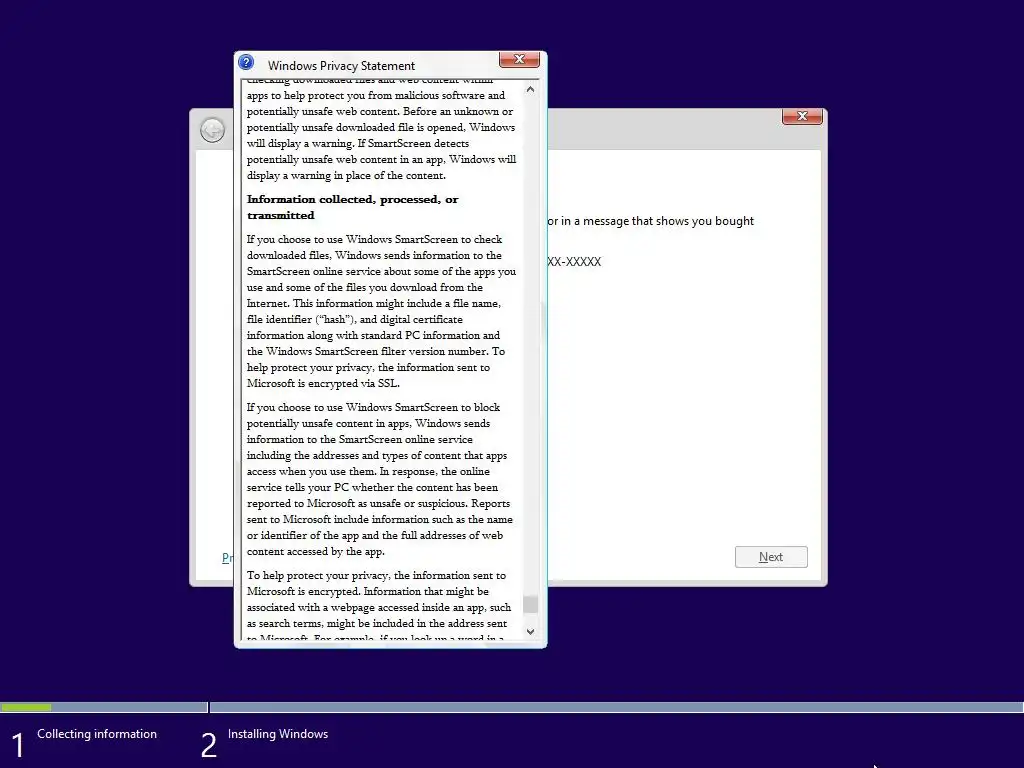The height and width of the screenshot is (768, 1024).
Task: Click the text 'or in a message that shows you bought'
Action: [x=650, y=221]
